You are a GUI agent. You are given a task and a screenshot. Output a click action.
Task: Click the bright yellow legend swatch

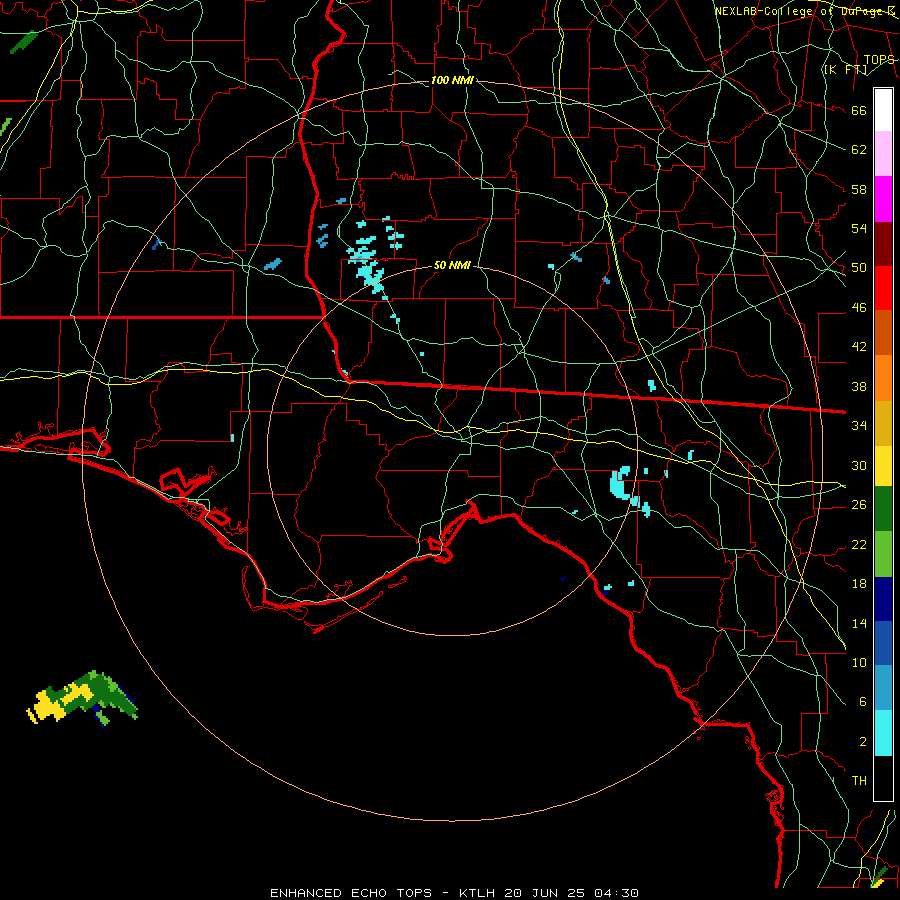click(x=883, y=466)
